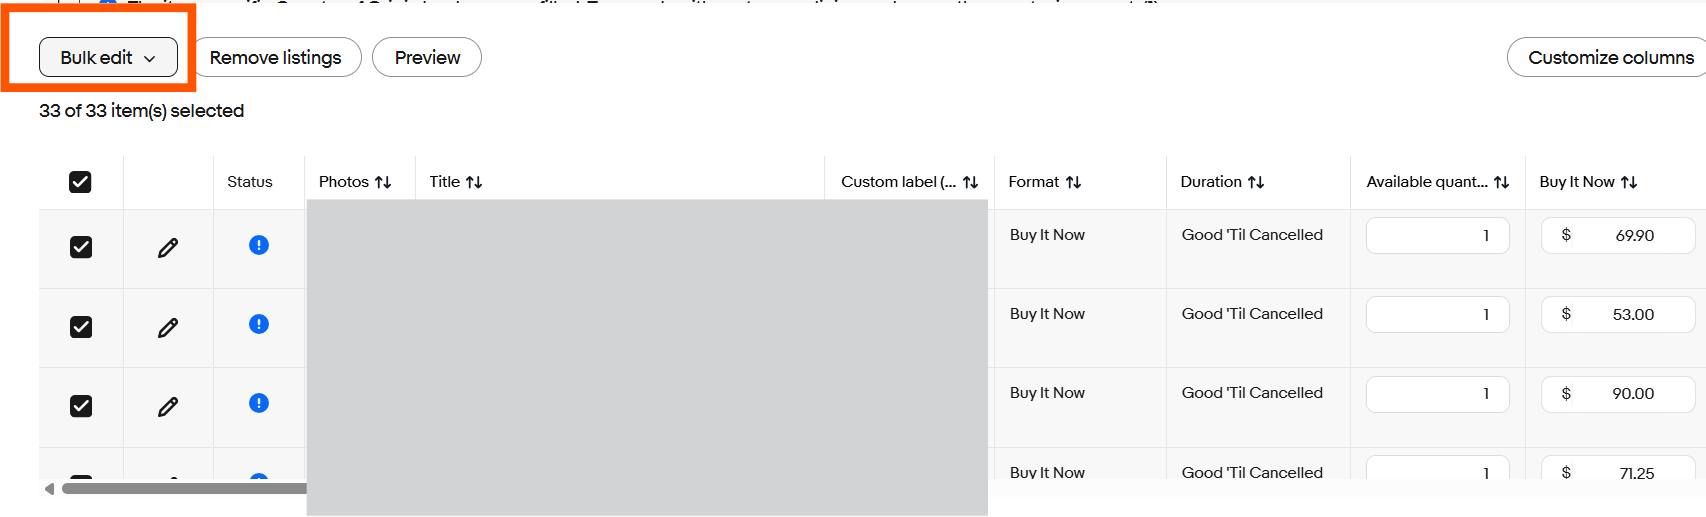
Task: Open the Bulk edit dropdown
Action: coord(108,57)
